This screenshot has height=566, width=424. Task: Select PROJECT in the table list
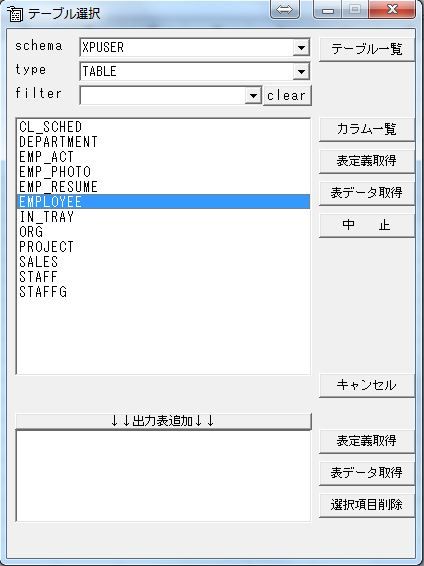pyautogui.click(x=163, y=247)
